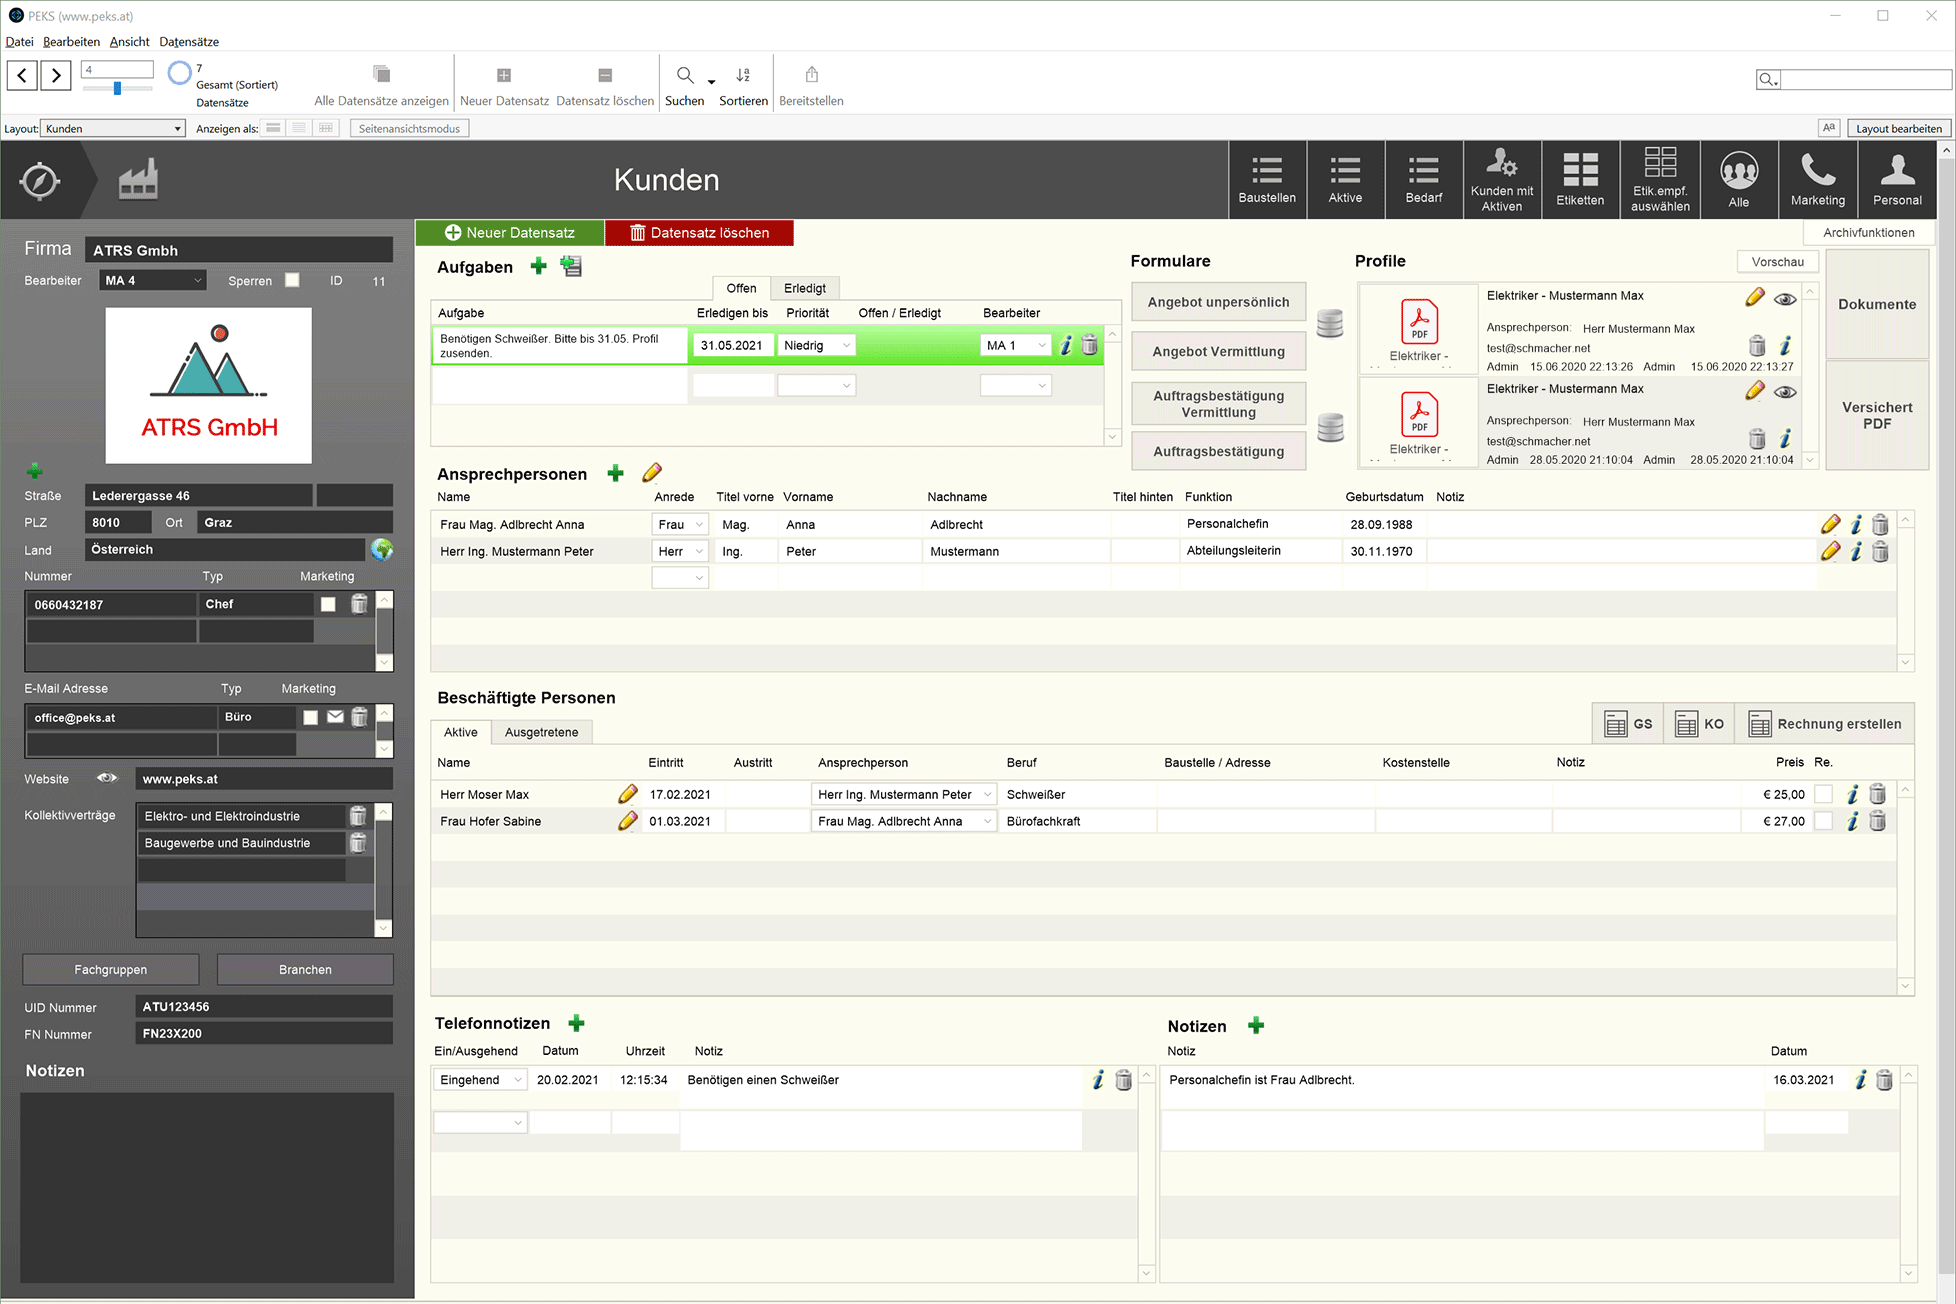Open the Bearbeiter MA 4 dropdown
The height and width of the screenshot is (1304, 1956).
click(153, 280)
